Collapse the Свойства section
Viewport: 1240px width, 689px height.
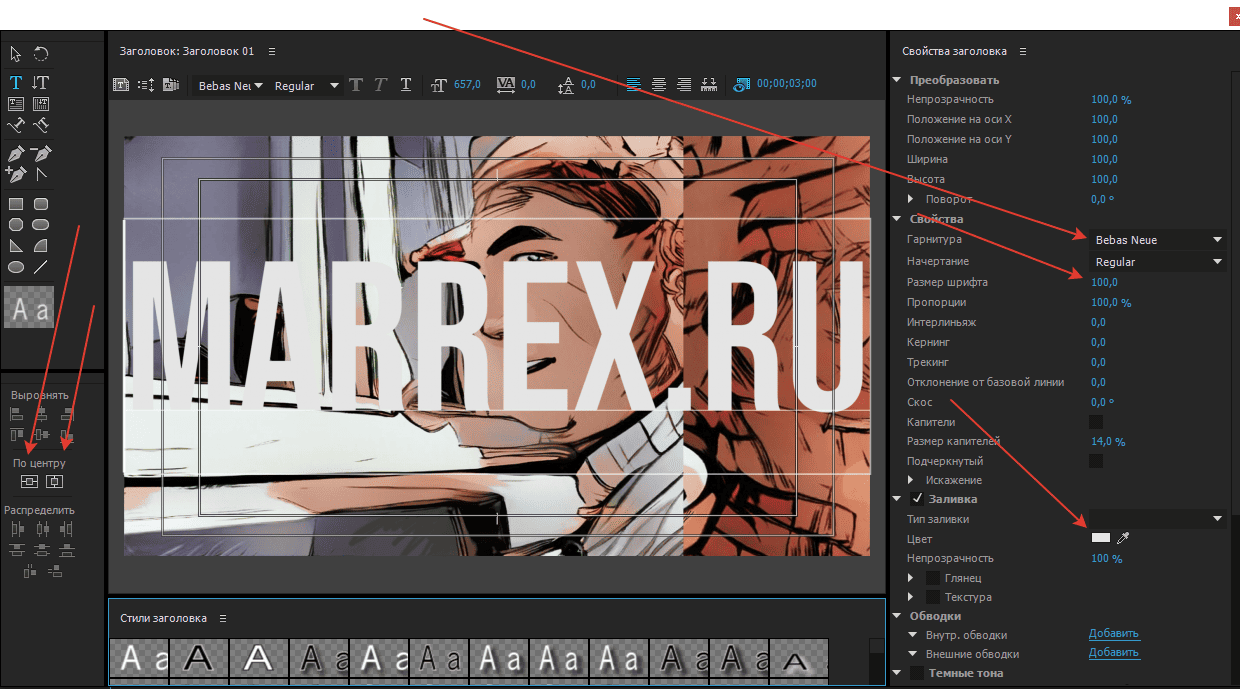[897, 219]
